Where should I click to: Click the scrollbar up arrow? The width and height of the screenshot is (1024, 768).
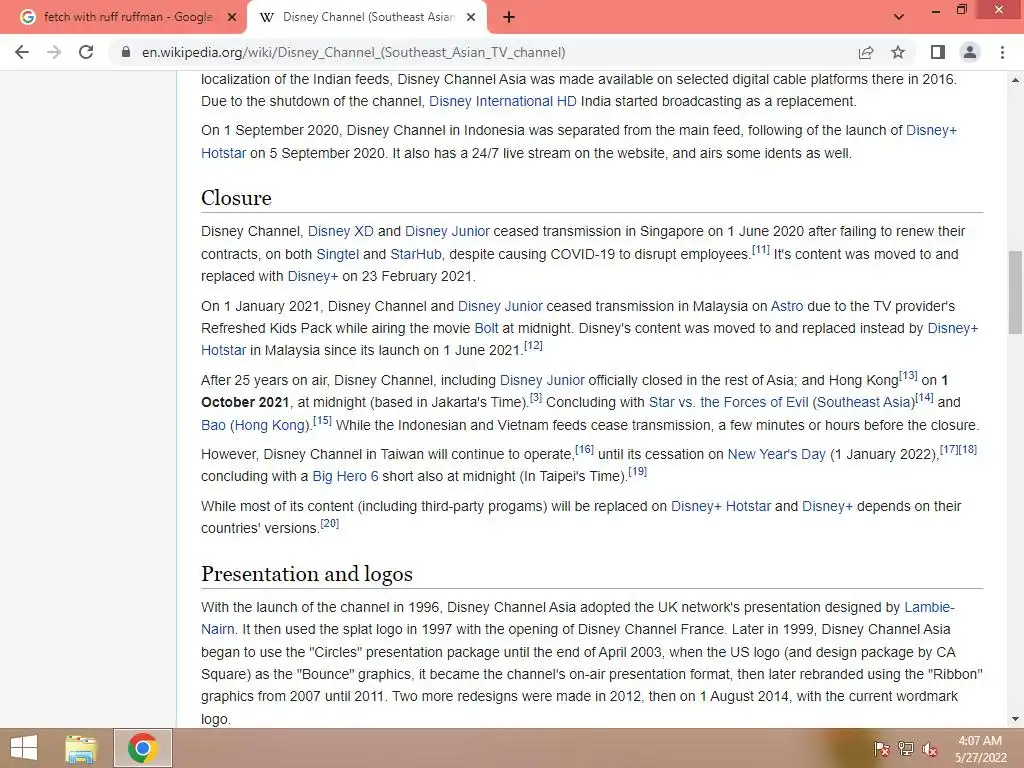pos(1015,80)
